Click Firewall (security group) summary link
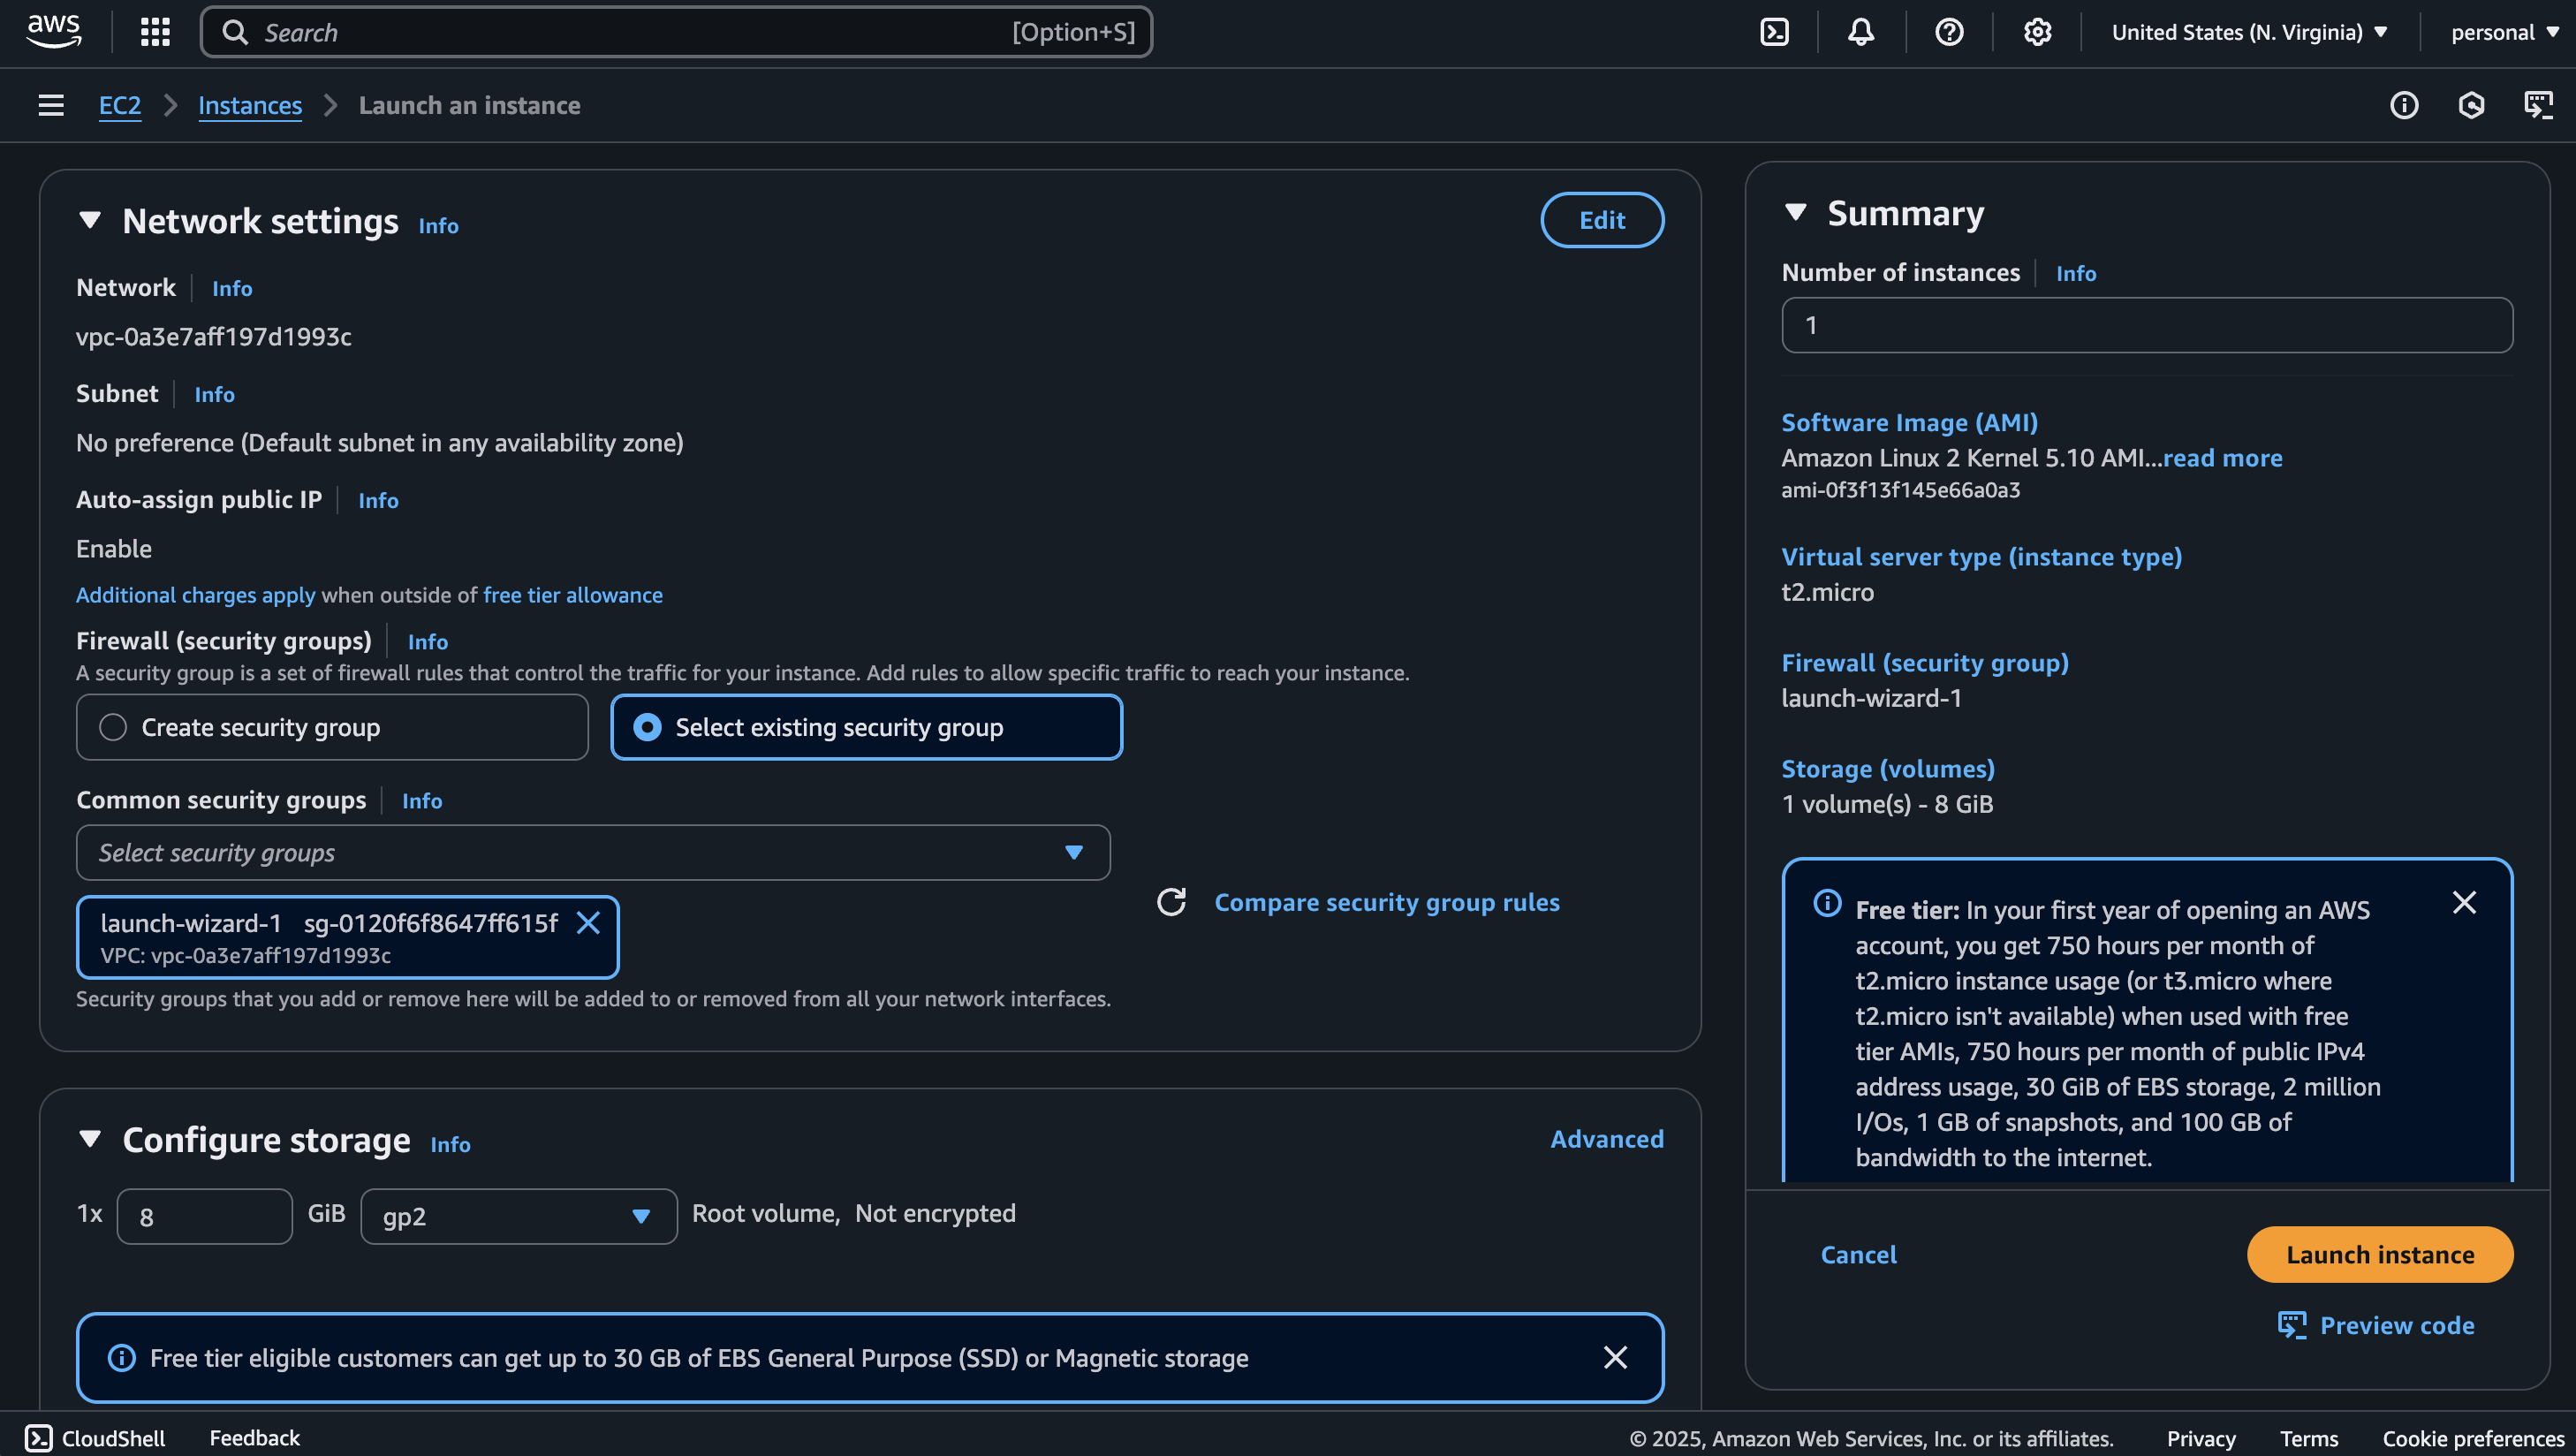The width and height of the screenshot is (2576, 1456). [1924, 662]
